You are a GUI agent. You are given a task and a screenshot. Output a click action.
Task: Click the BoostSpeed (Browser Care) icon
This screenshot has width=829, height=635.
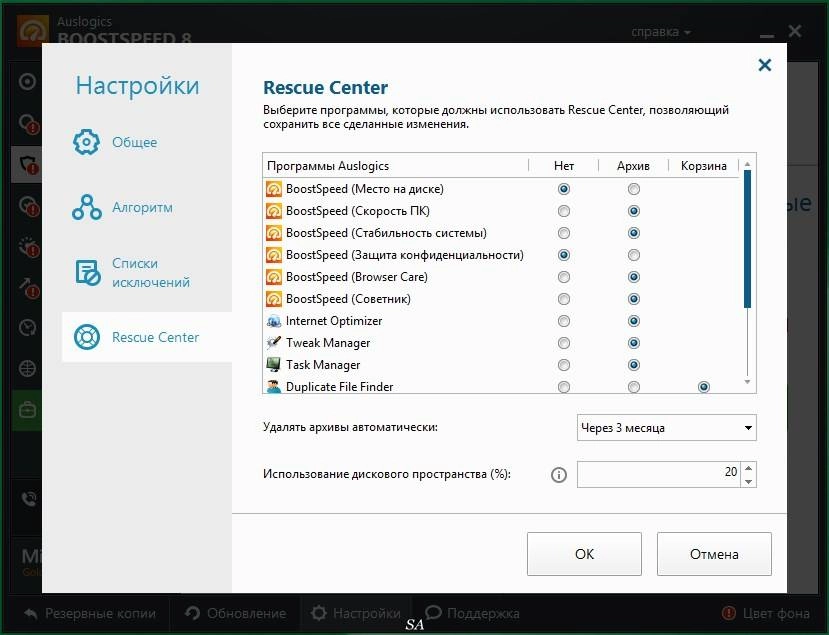click(274, 277)
